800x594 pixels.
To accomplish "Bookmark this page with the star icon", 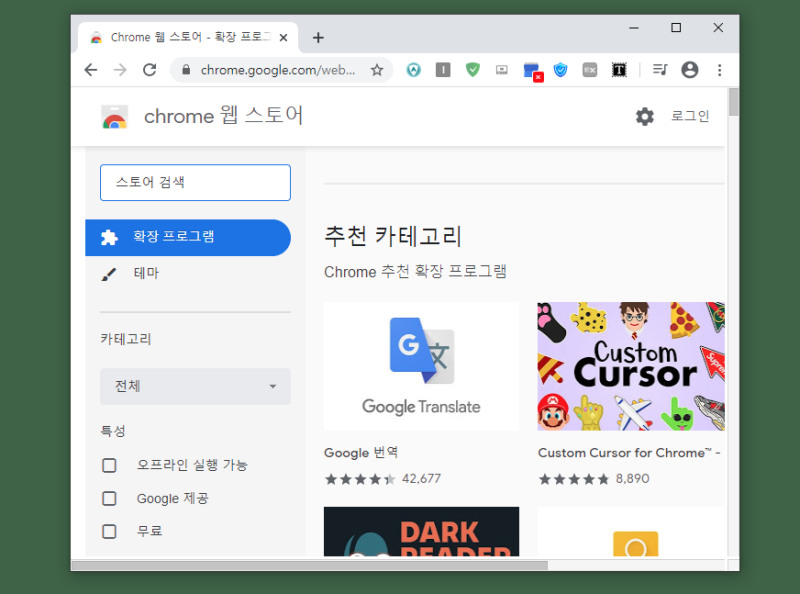I will coord(377,70).
